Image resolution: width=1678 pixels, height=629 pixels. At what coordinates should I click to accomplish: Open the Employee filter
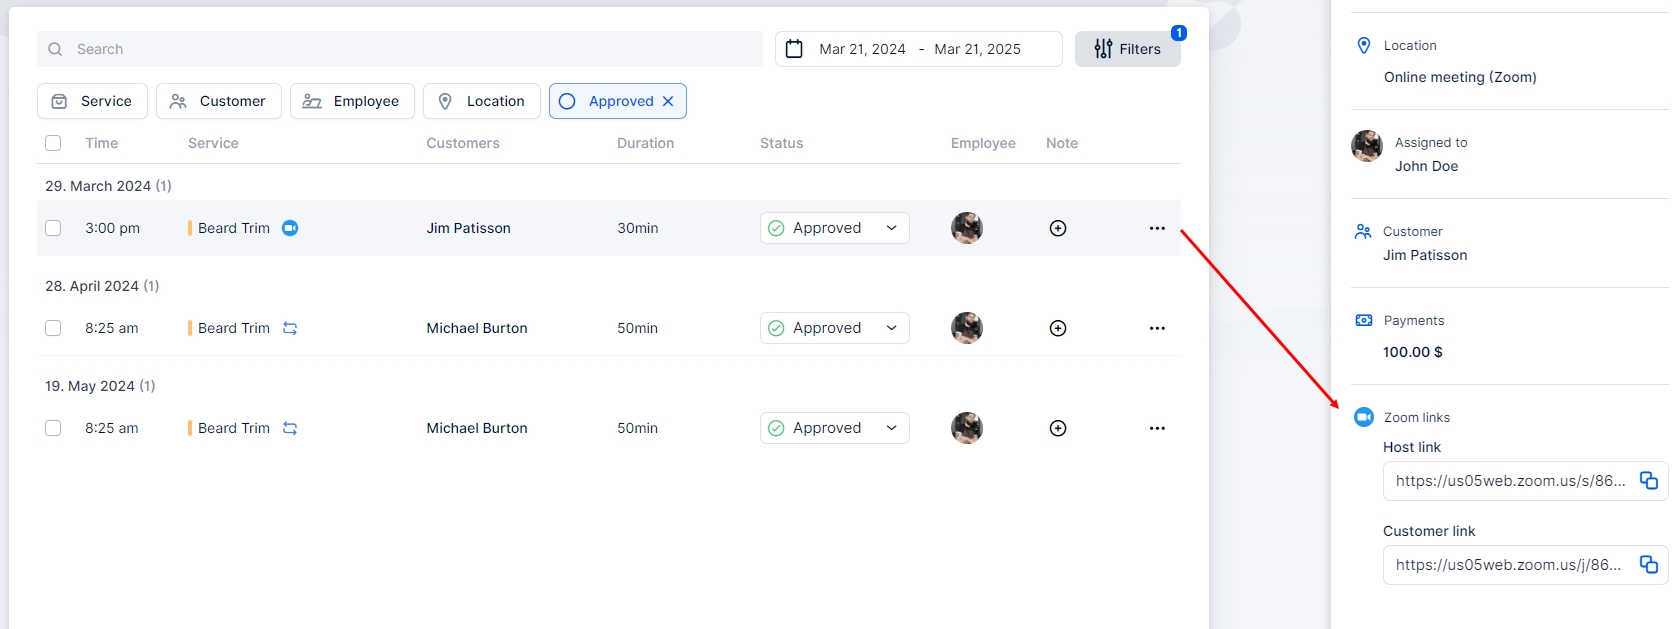click(x=352, y=101)
